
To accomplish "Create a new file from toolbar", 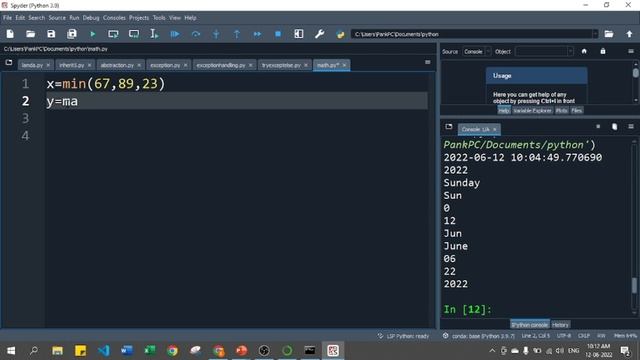I will (x=10, y=34).
